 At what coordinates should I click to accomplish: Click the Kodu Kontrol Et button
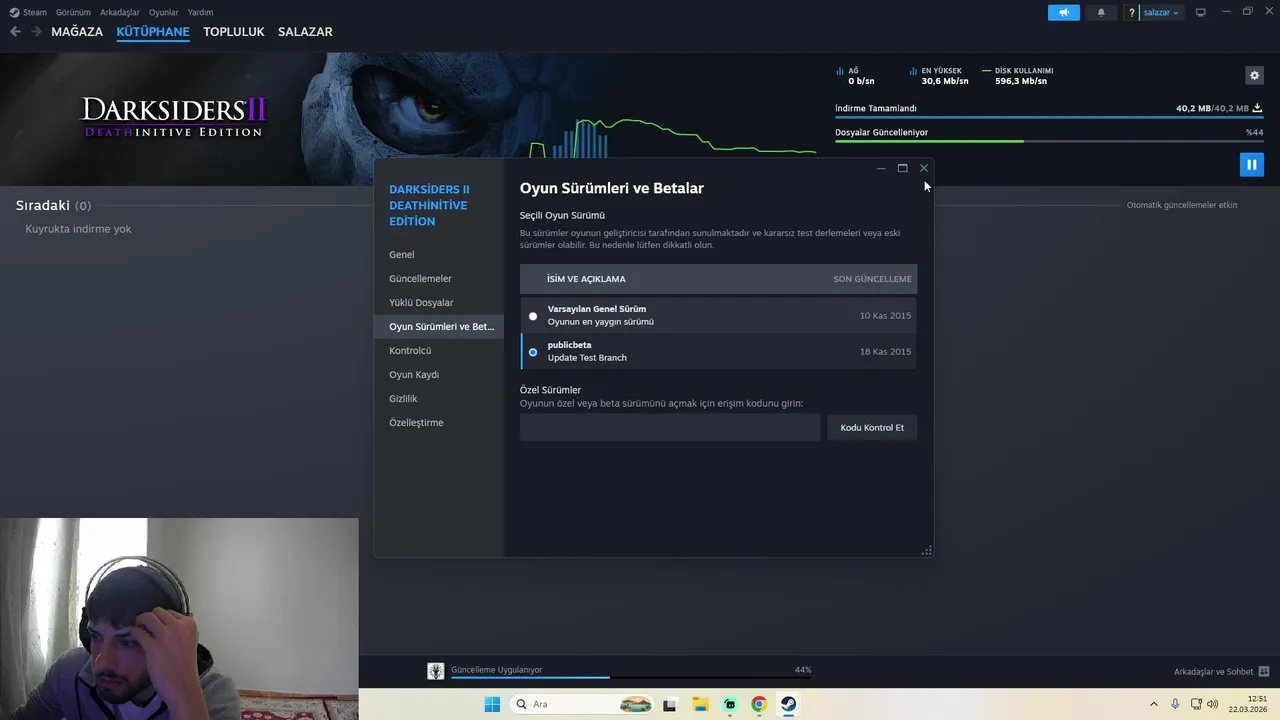pyautogui.click(x=872, y=428)
